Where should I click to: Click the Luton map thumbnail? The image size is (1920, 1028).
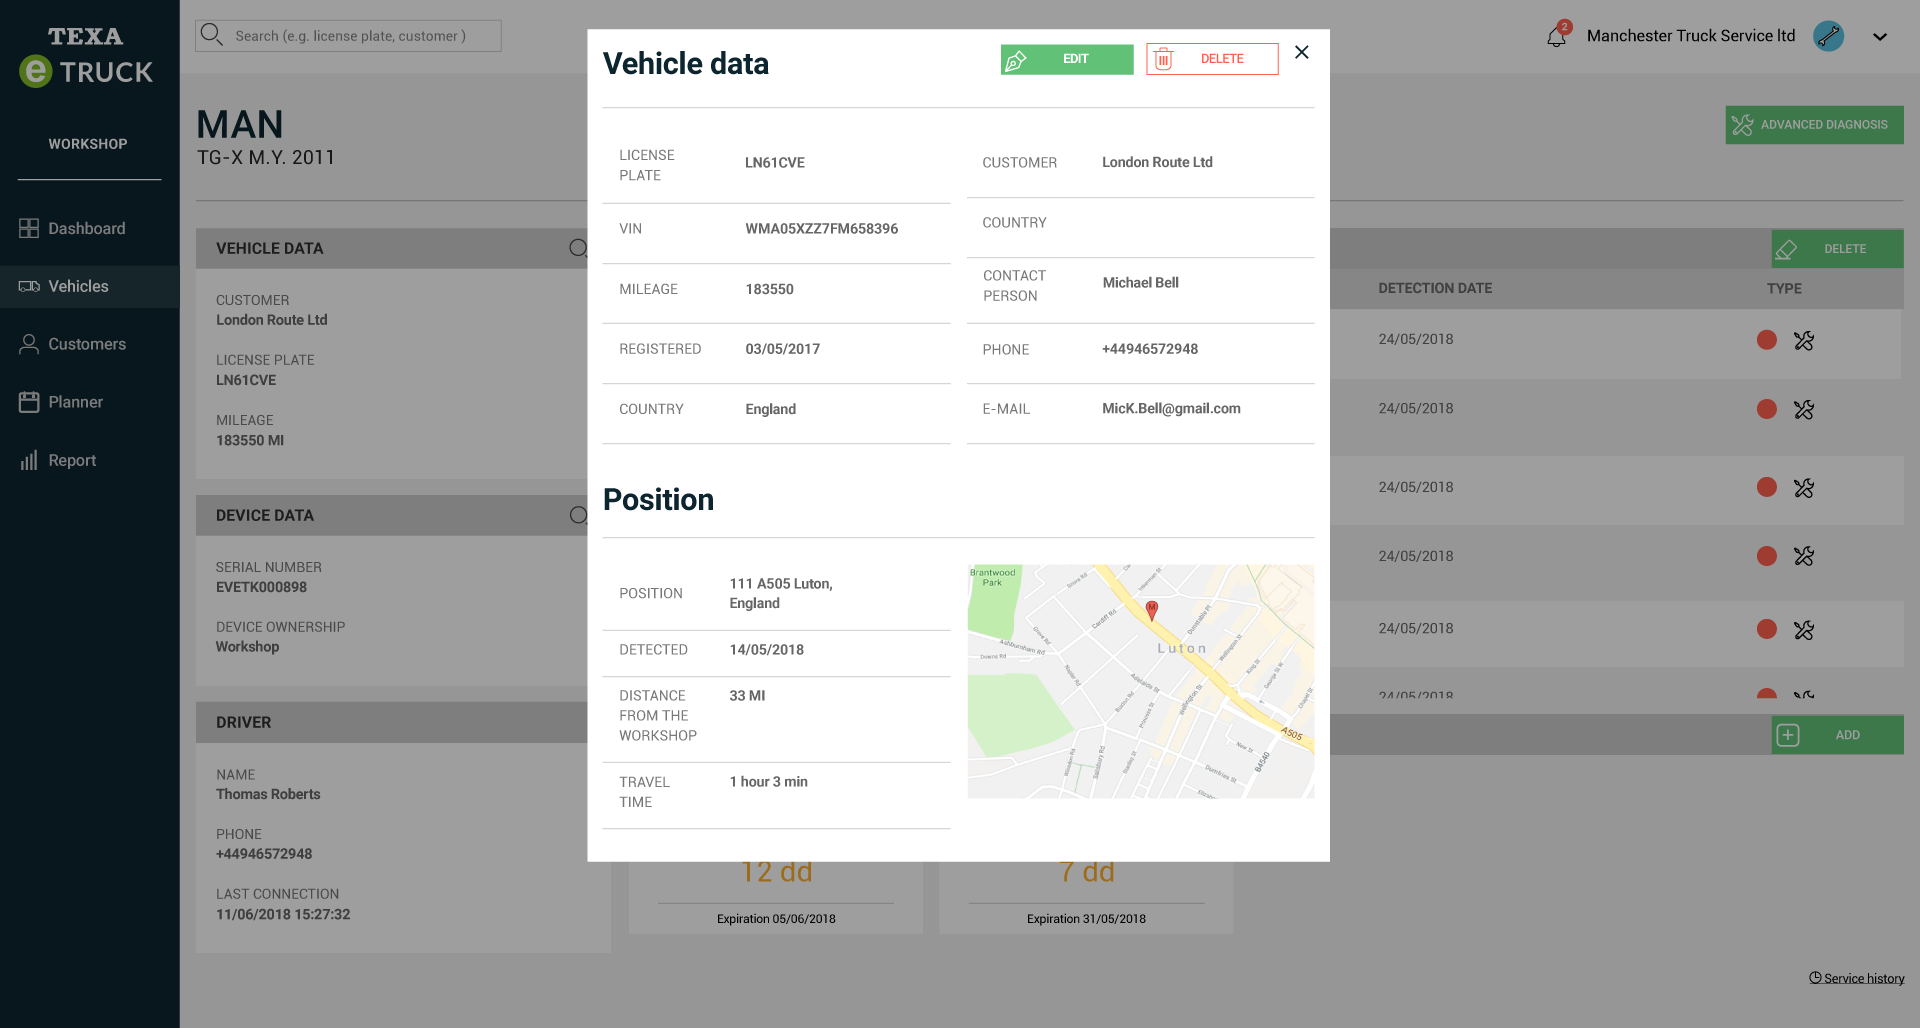pyautogui.click(x=1141, y=681)
